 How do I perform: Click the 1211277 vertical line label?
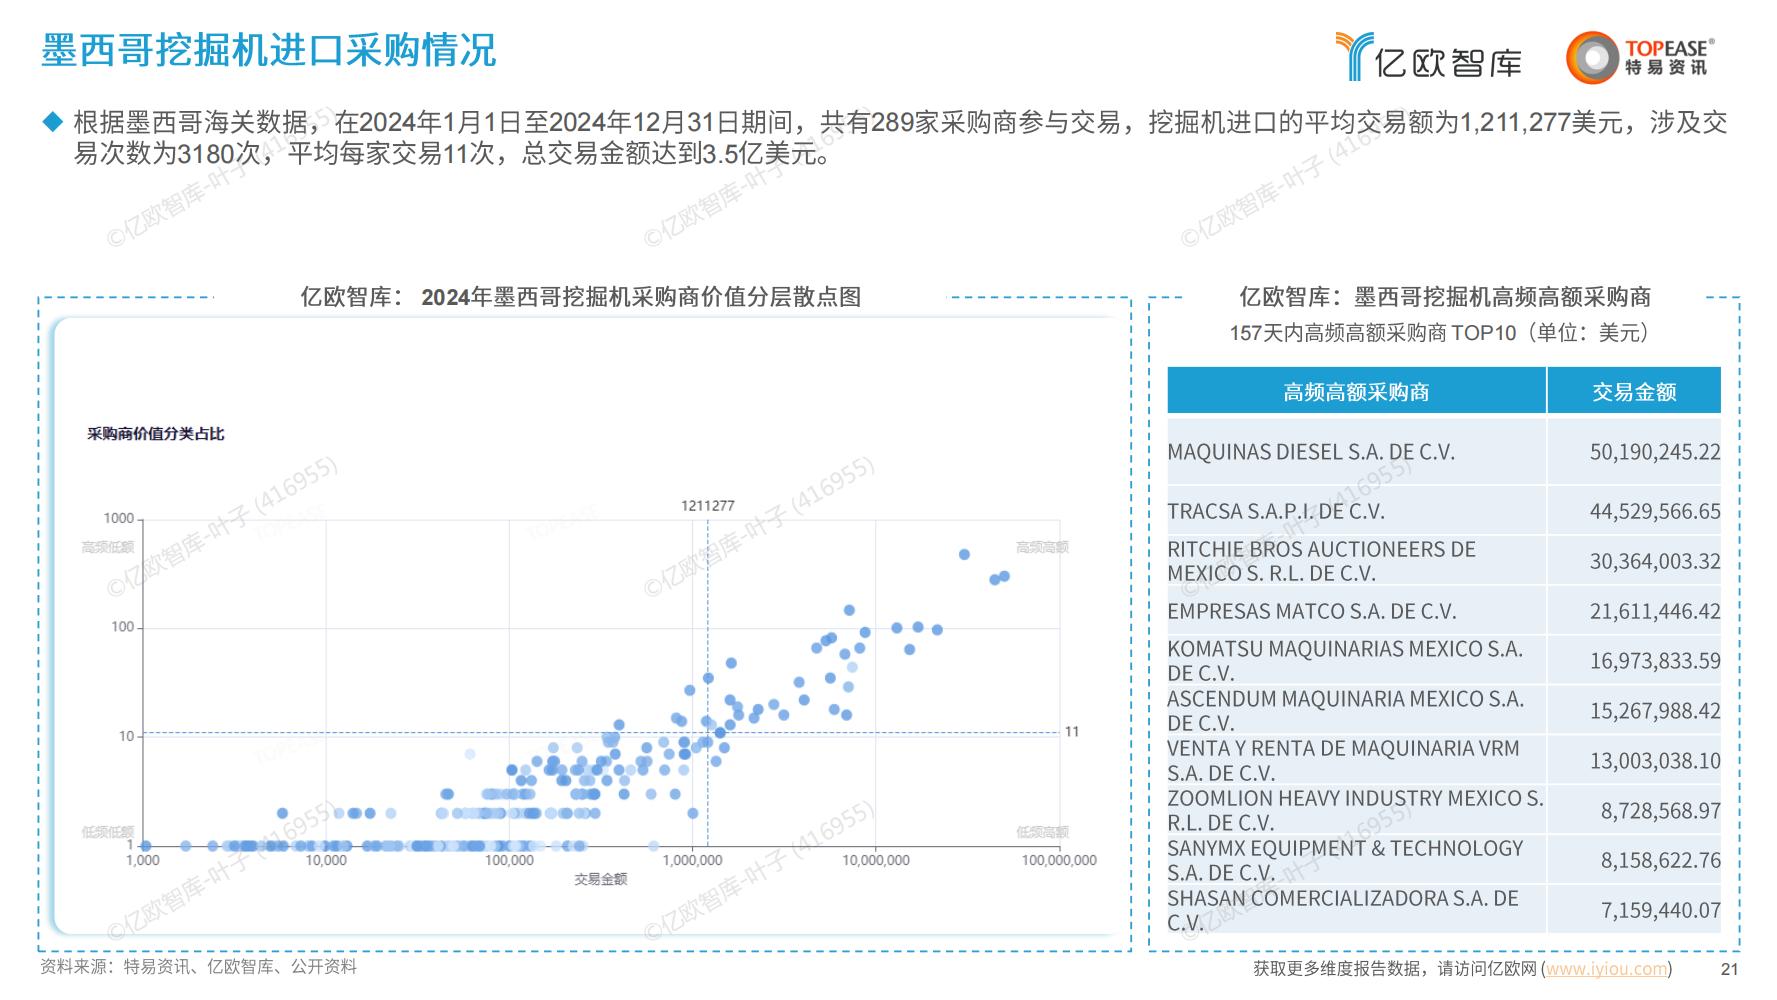point(708,506)
